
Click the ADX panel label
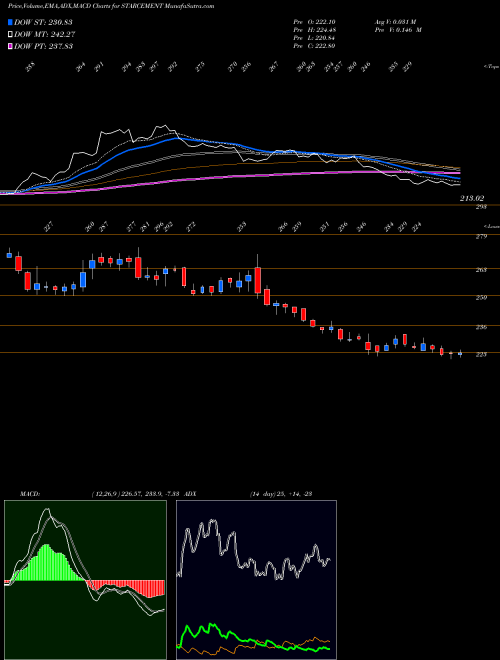(190, 494)
